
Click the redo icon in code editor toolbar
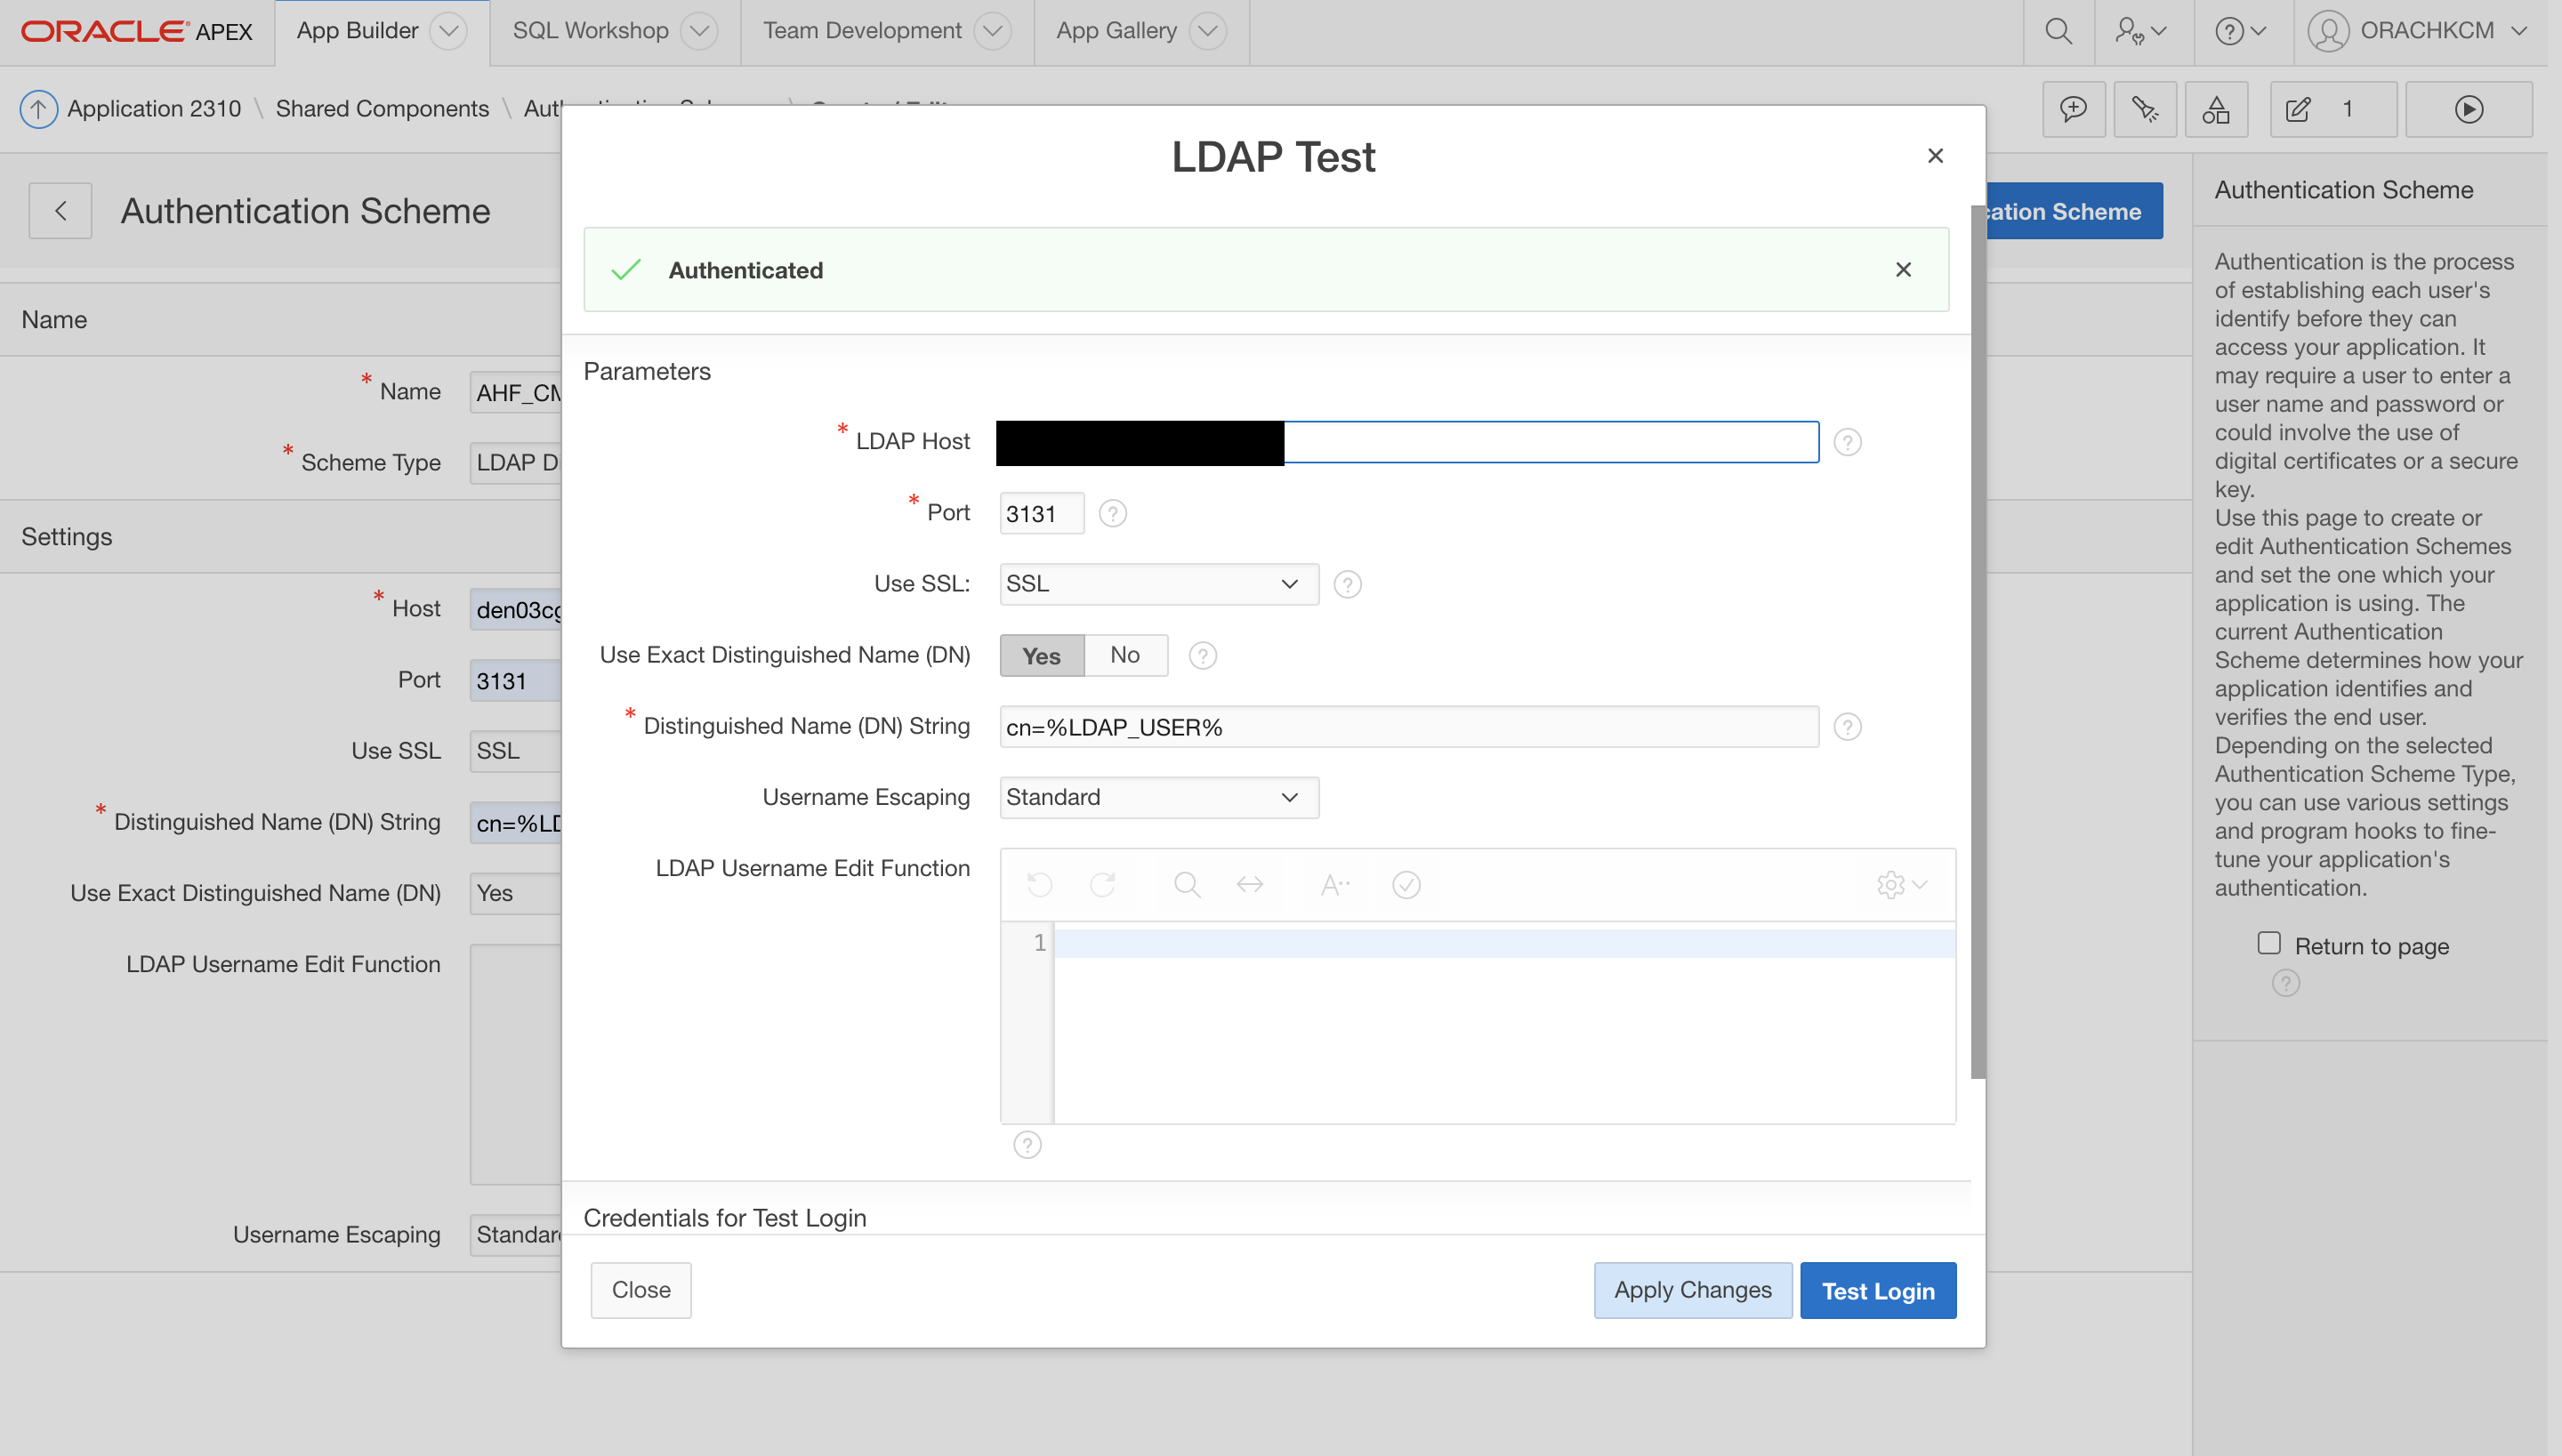coord(1102,885)
